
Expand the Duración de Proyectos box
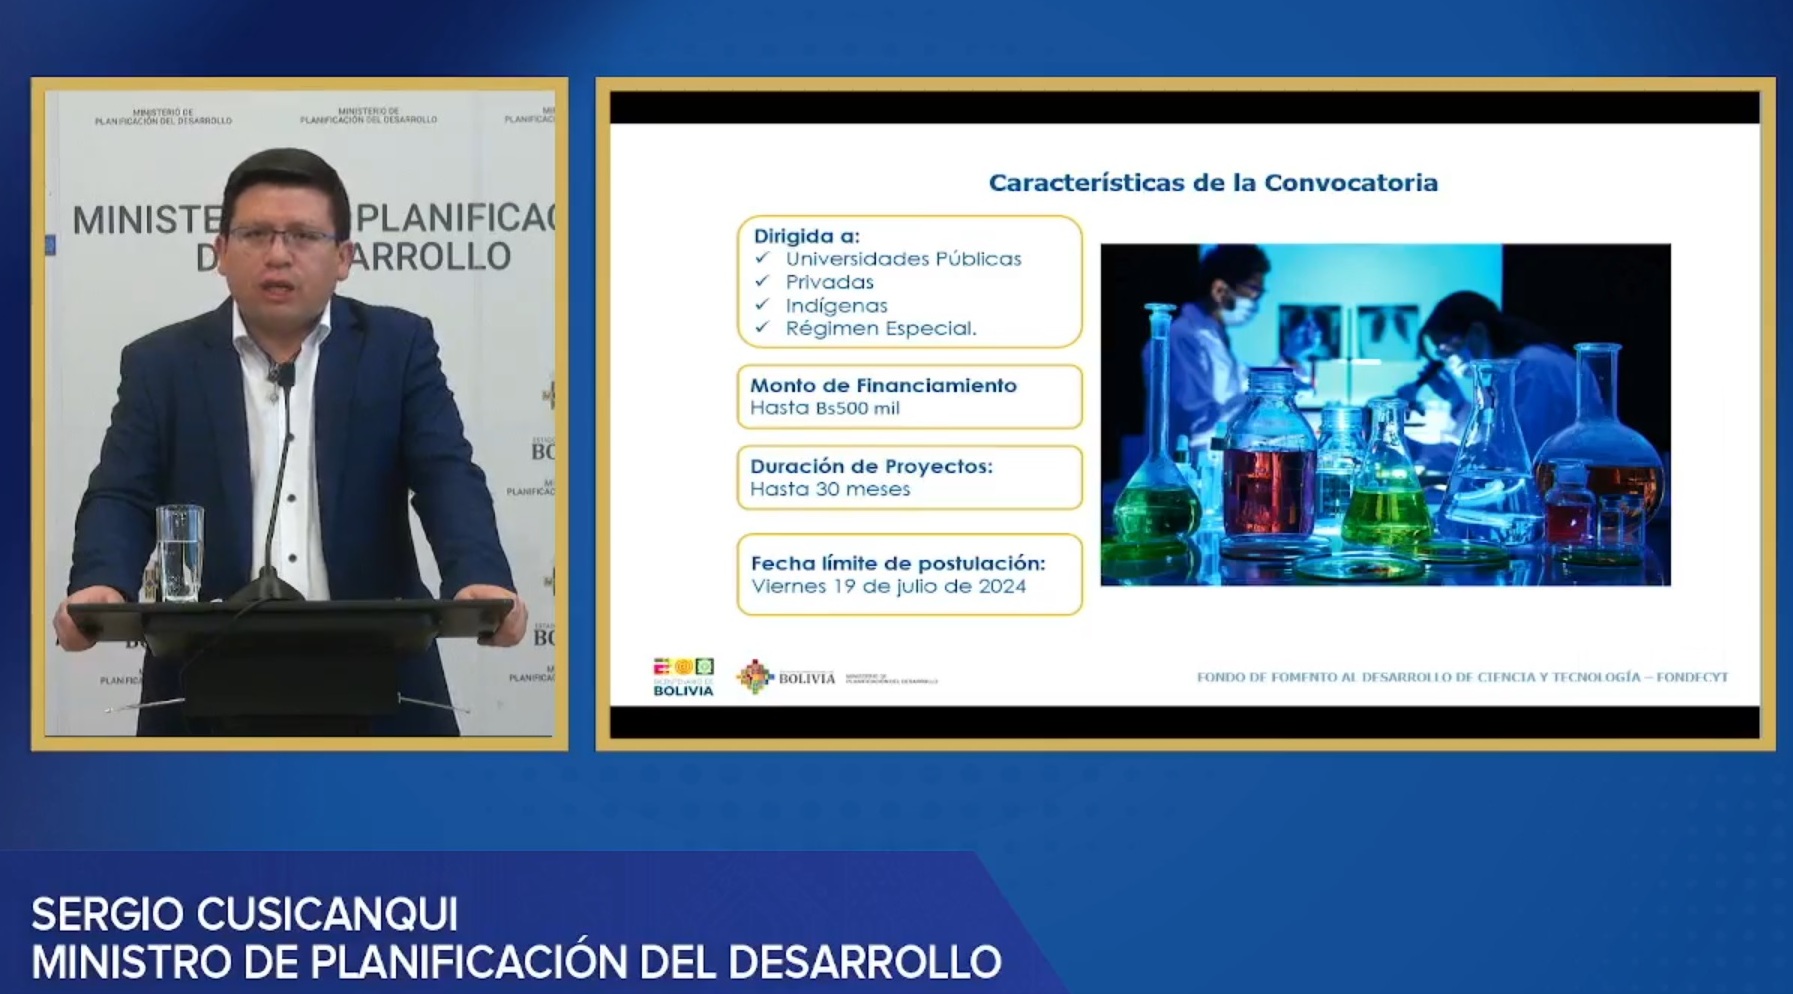point(908,477)
